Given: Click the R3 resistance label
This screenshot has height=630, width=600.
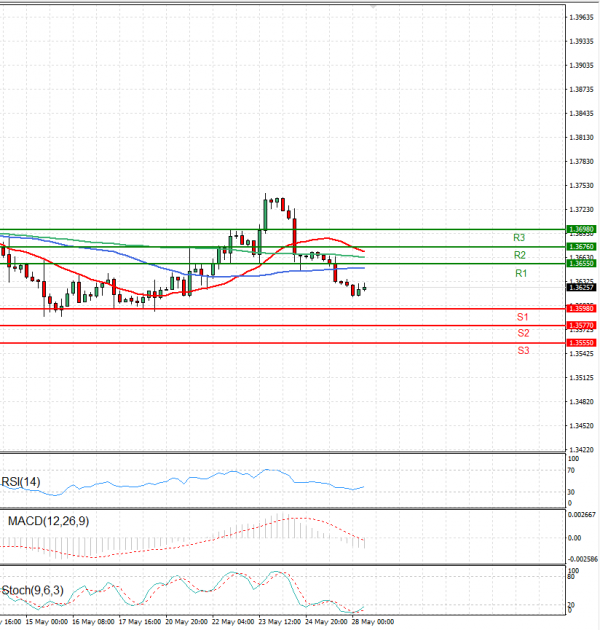Looking at the screenshot, I should click(519, 237).
